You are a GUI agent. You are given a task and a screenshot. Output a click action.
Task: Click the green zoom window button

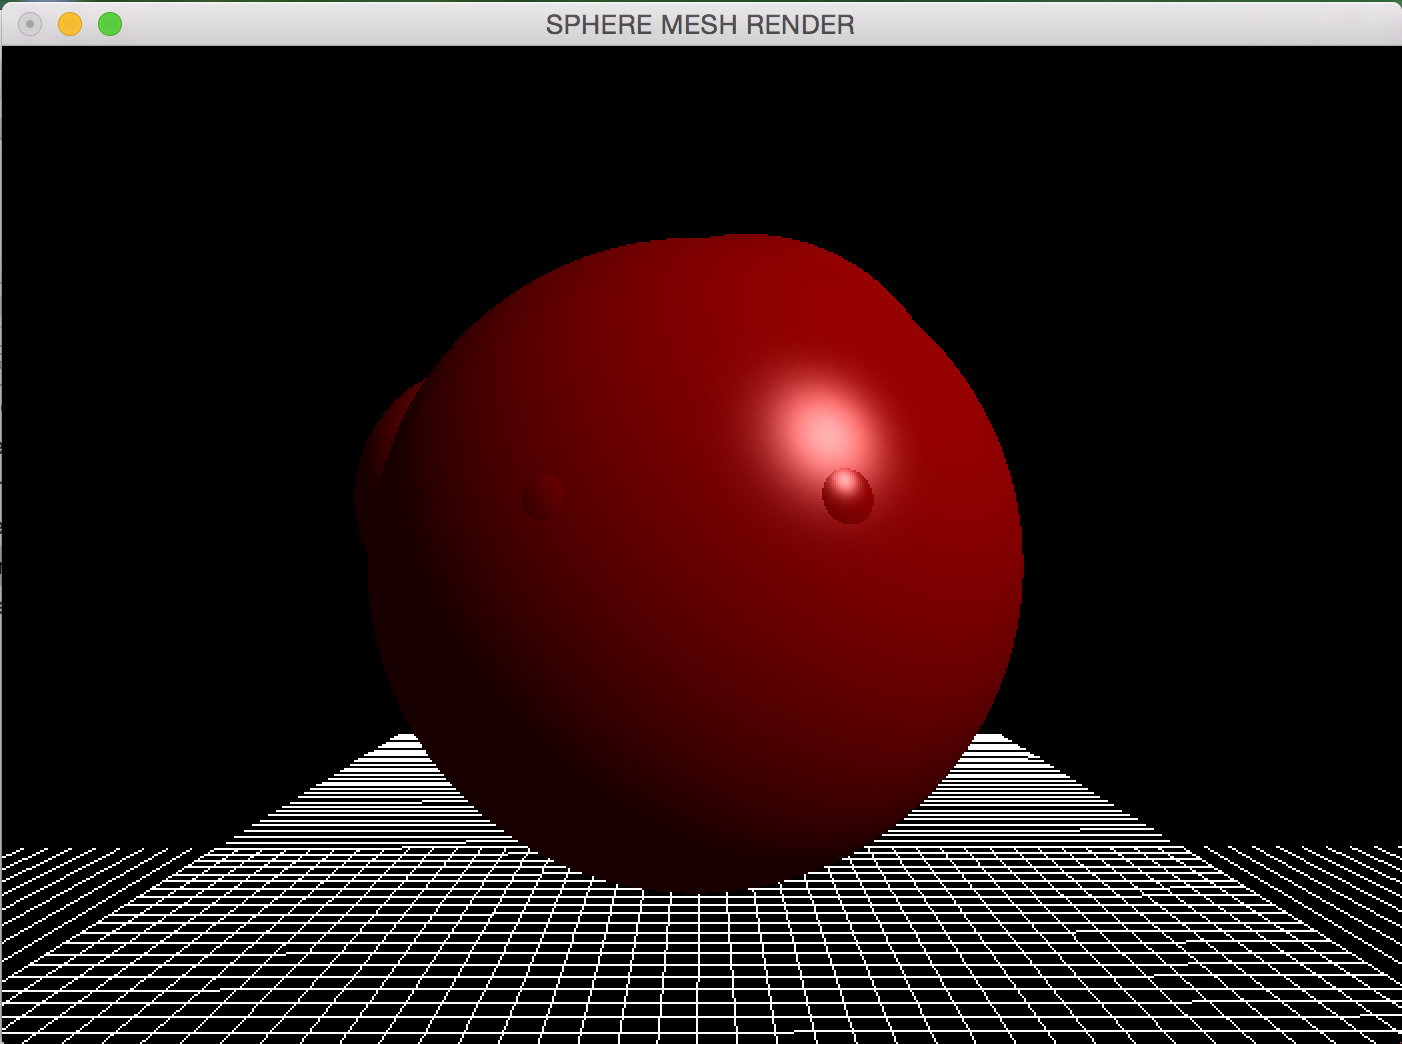pos(110,24)
